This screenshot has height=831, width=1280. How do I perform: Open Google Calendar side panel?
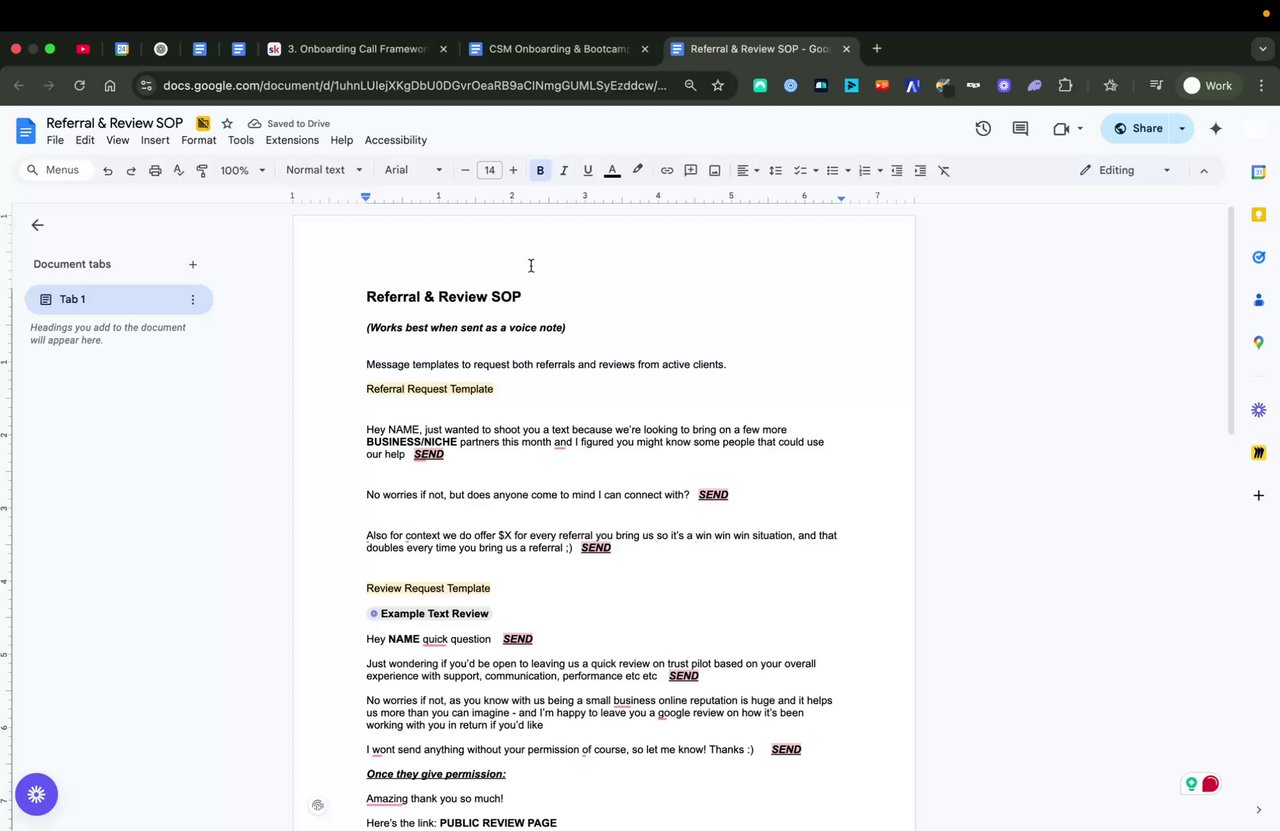tap(1259, 172)
